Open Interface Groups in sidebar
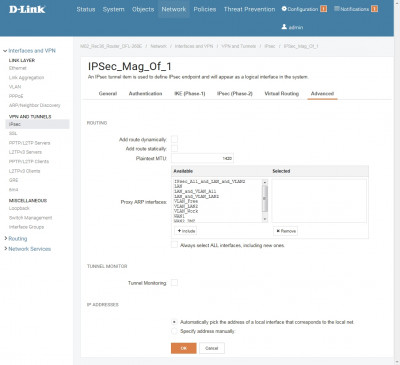The height and width of the screenshot is (365, 400). pyautogui.click(x=26, y=227)
